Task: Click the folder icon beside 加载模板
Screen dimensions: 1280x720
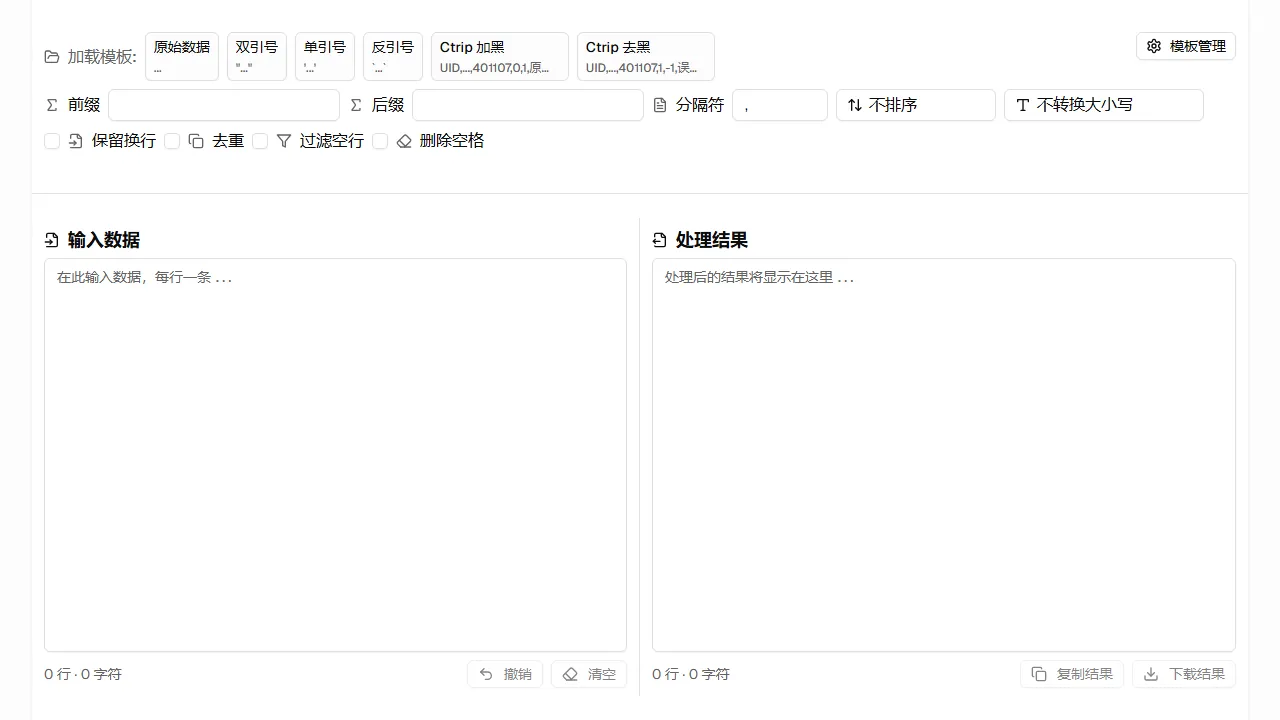Action: (51, 57)
